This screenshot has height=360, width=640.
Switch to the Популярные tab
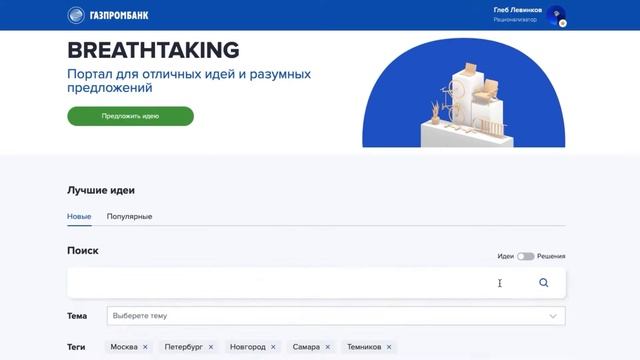tap(129, 216)
